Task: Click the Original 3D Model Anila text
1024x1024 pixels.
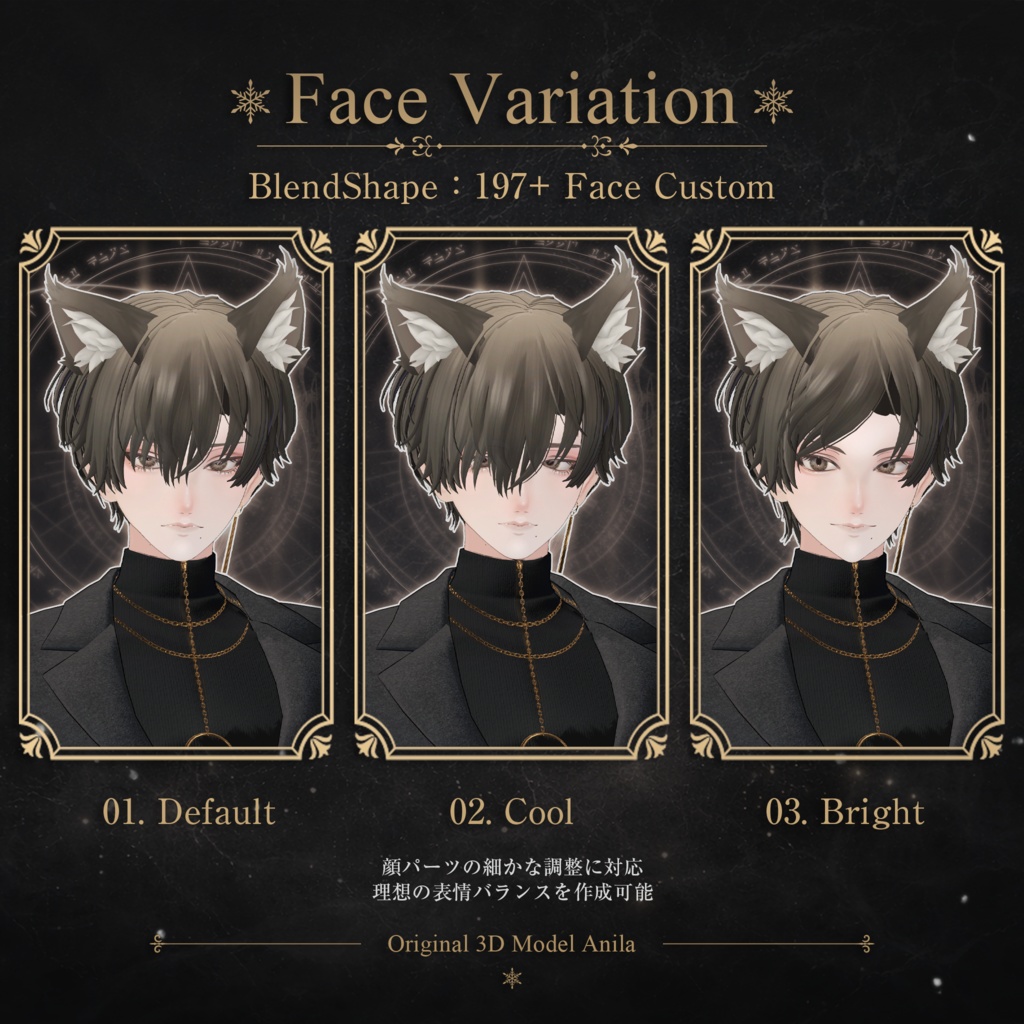Action: [511, 944]
